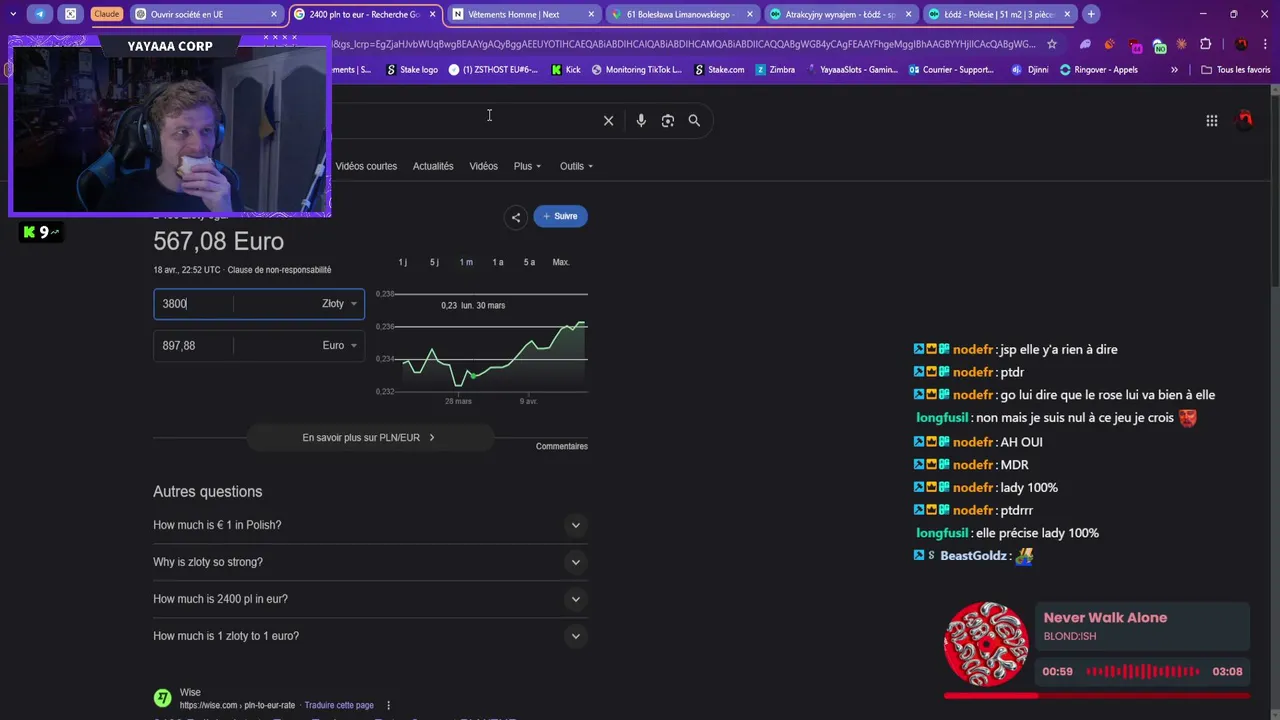Click the PLN/EUR exchange rate chart line

(495, 354)
